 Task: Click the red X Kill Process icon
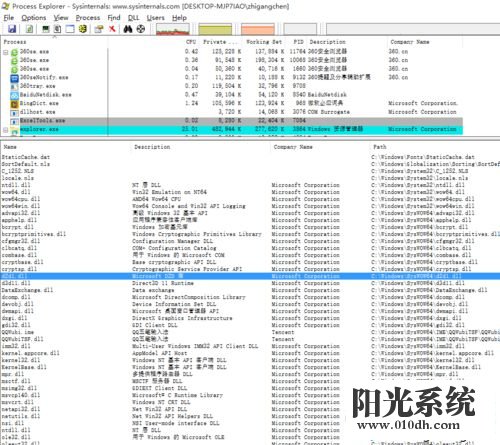click(112, 29)
